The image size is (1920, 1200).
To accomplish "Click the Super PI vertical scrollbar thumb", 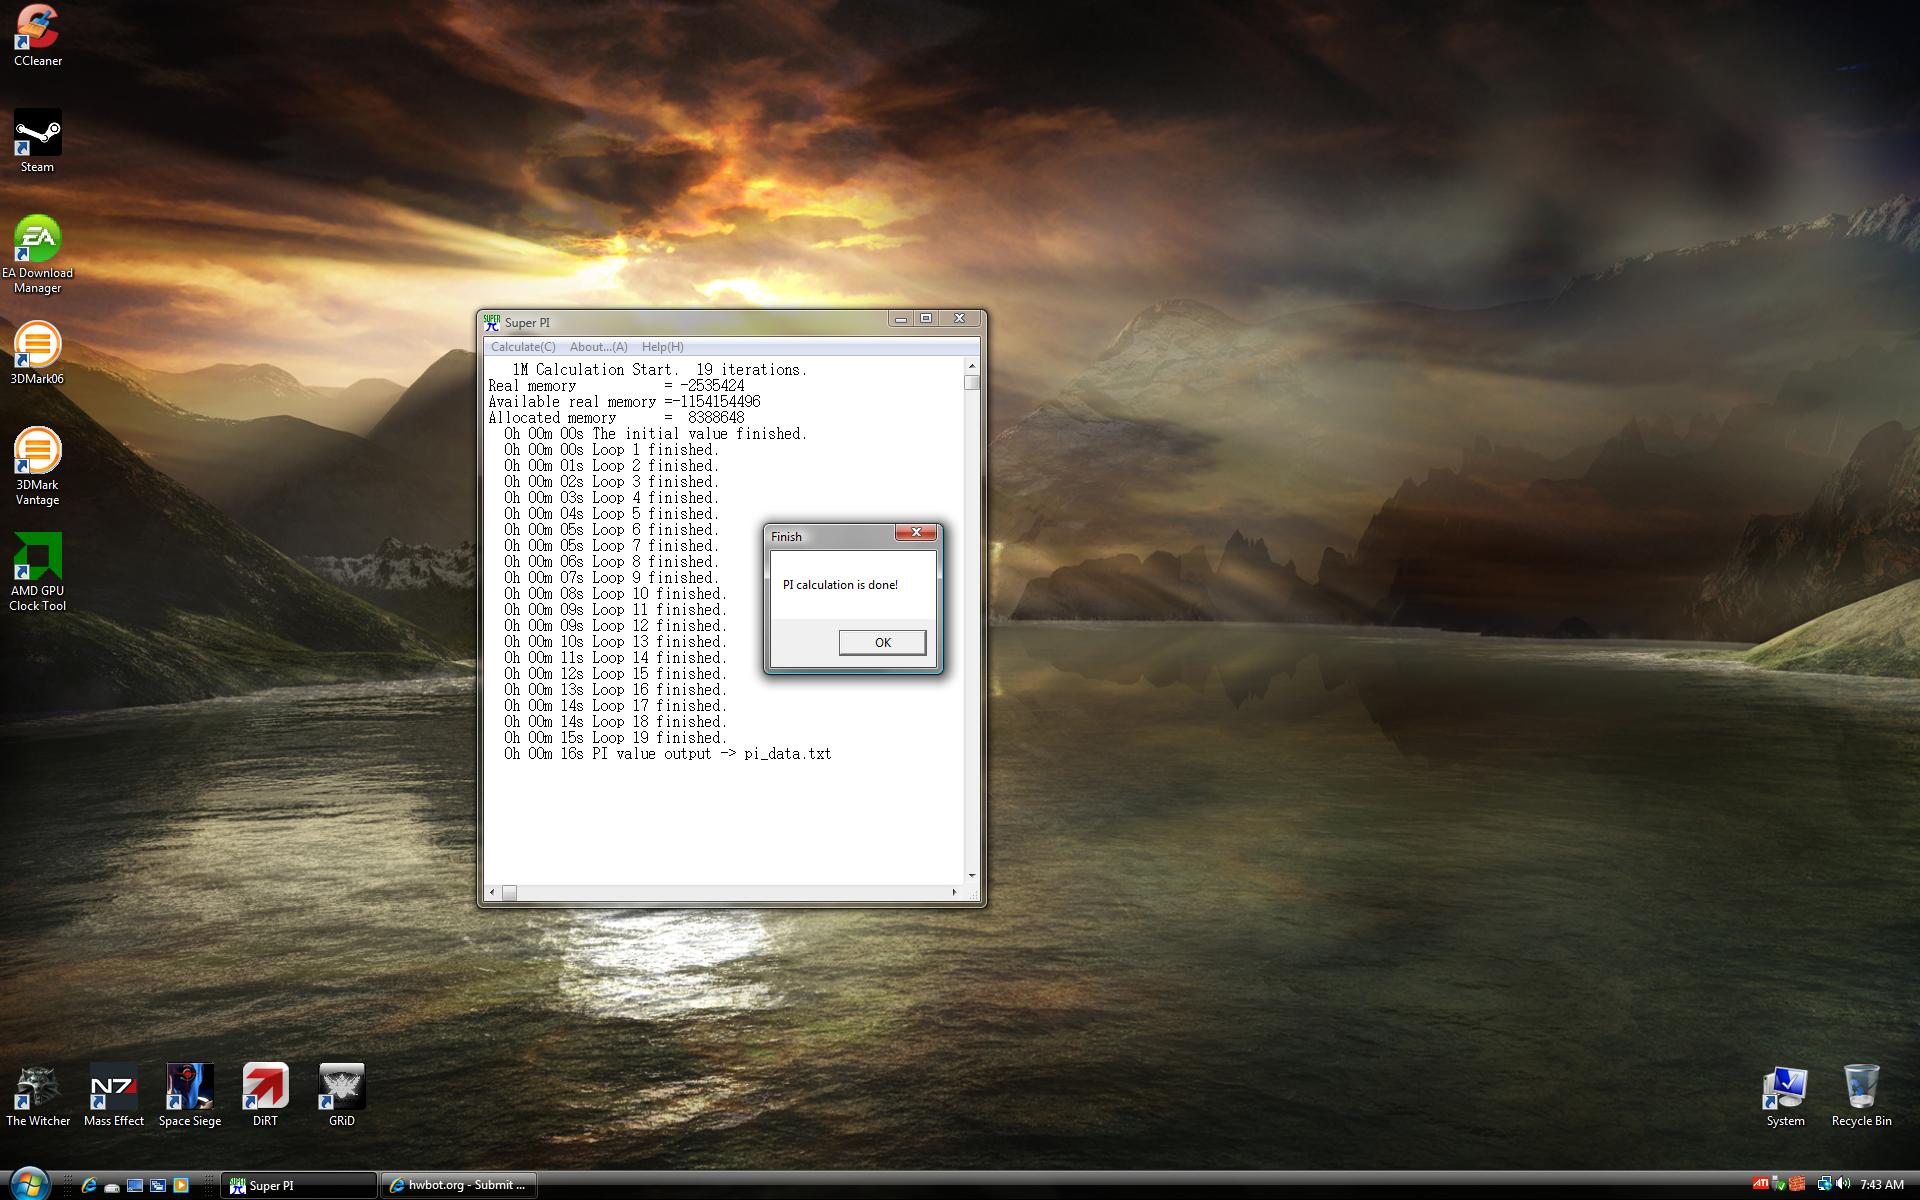I will tap(971, 382).
